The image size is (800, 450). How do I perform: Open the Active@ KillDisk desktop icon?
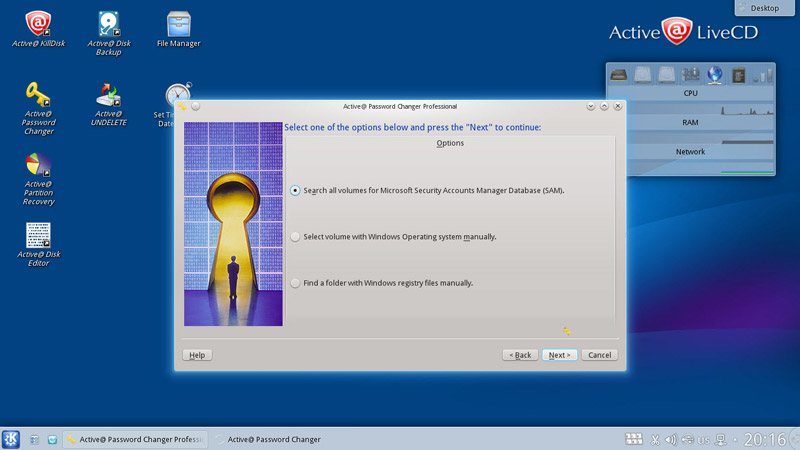(37, 24)
